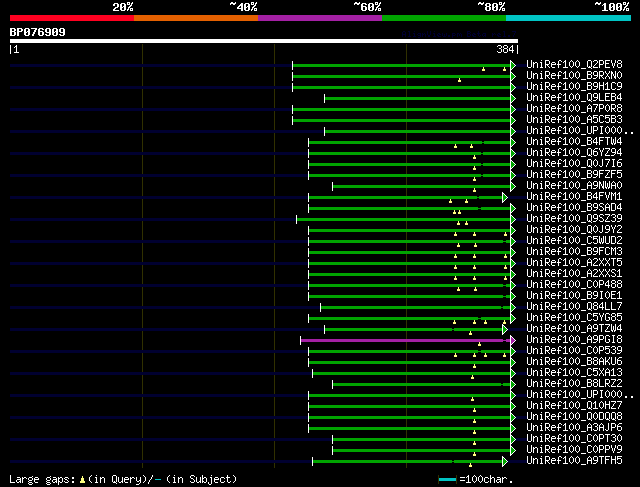Select UniRef100_A2XXS1 subject
Image resolution: width=640 pixels, height=487 pixels.
[574, 274]
